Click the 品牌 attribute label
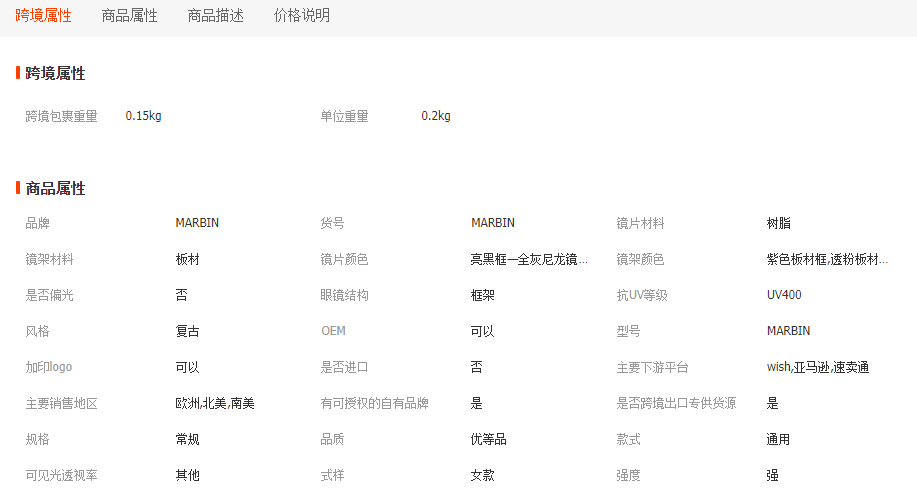Viewport: 917px width, 498px height. tap(38, 223)
